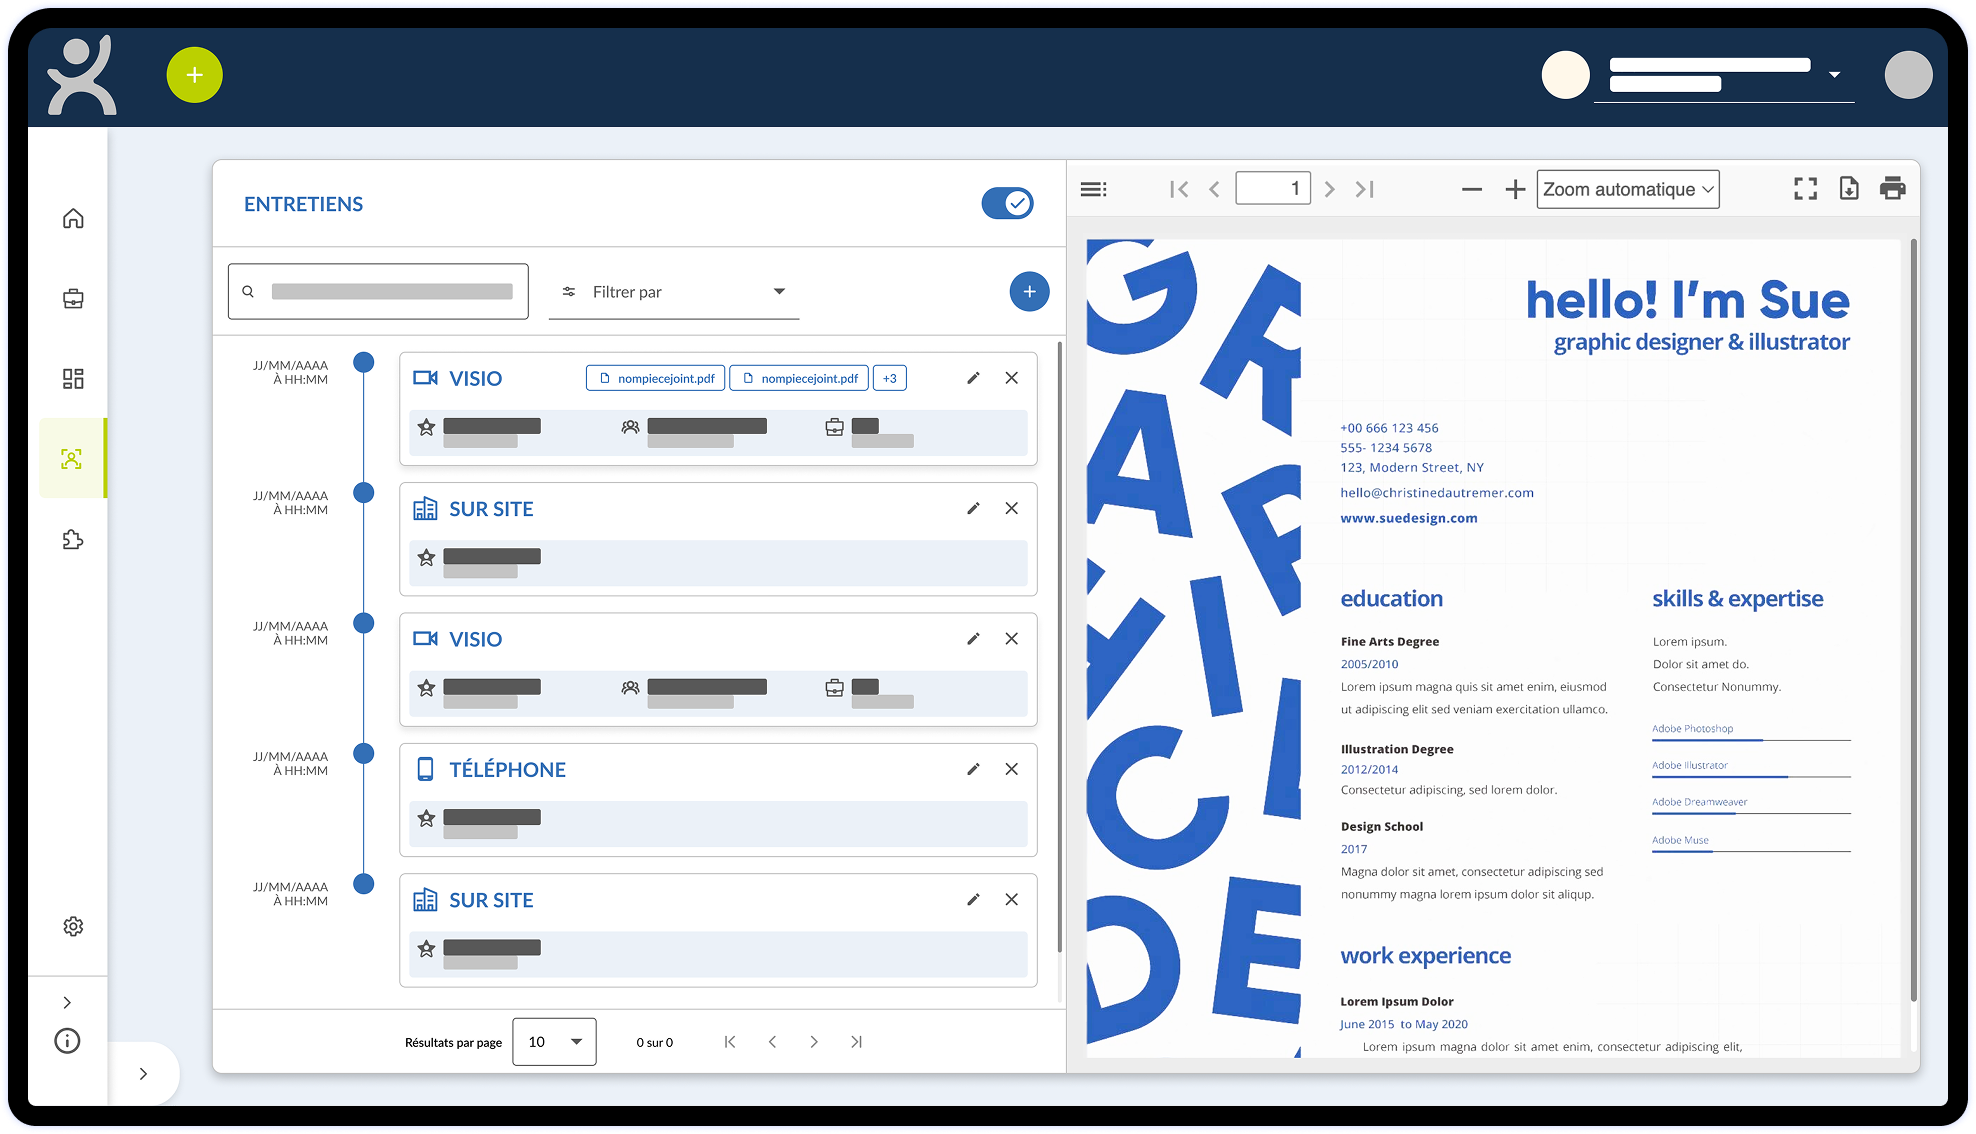1976x1134 pixels.
Task: Open the Zoom automatique dropdown
Action: [x=1627, y=189]
